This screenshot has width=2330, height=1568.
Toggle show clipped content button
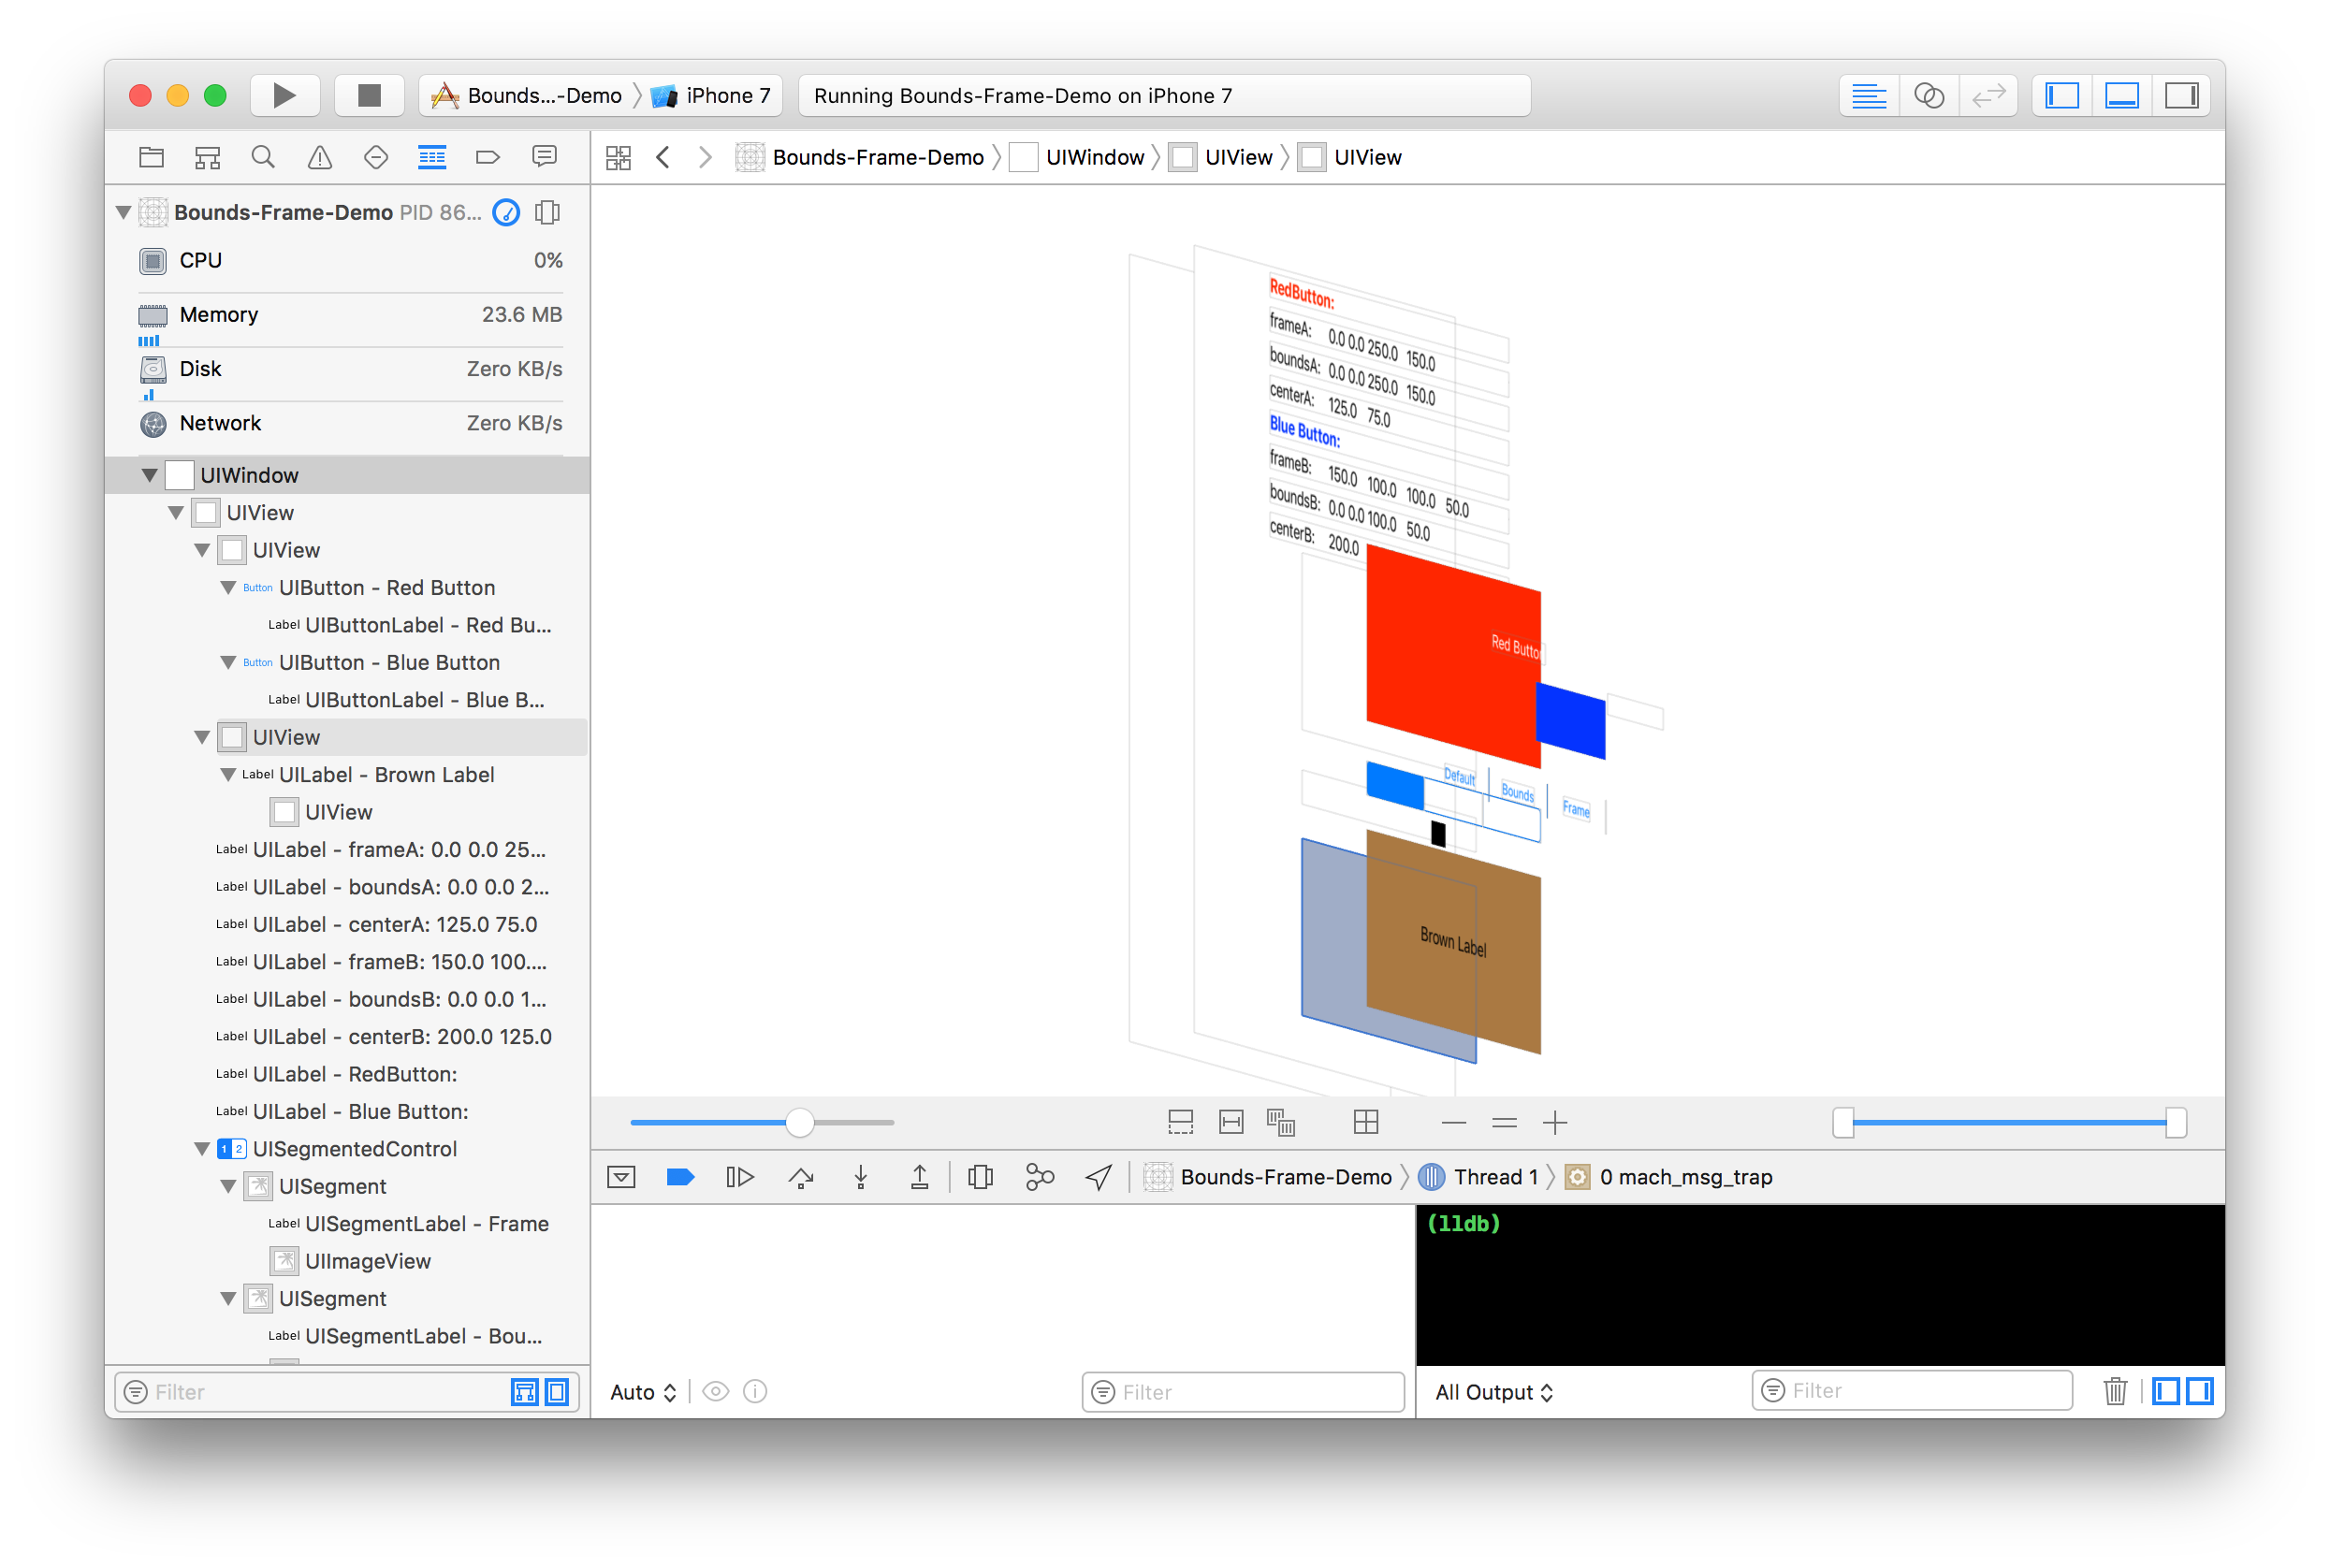pyautogui.click(x=1180, y=1122)
